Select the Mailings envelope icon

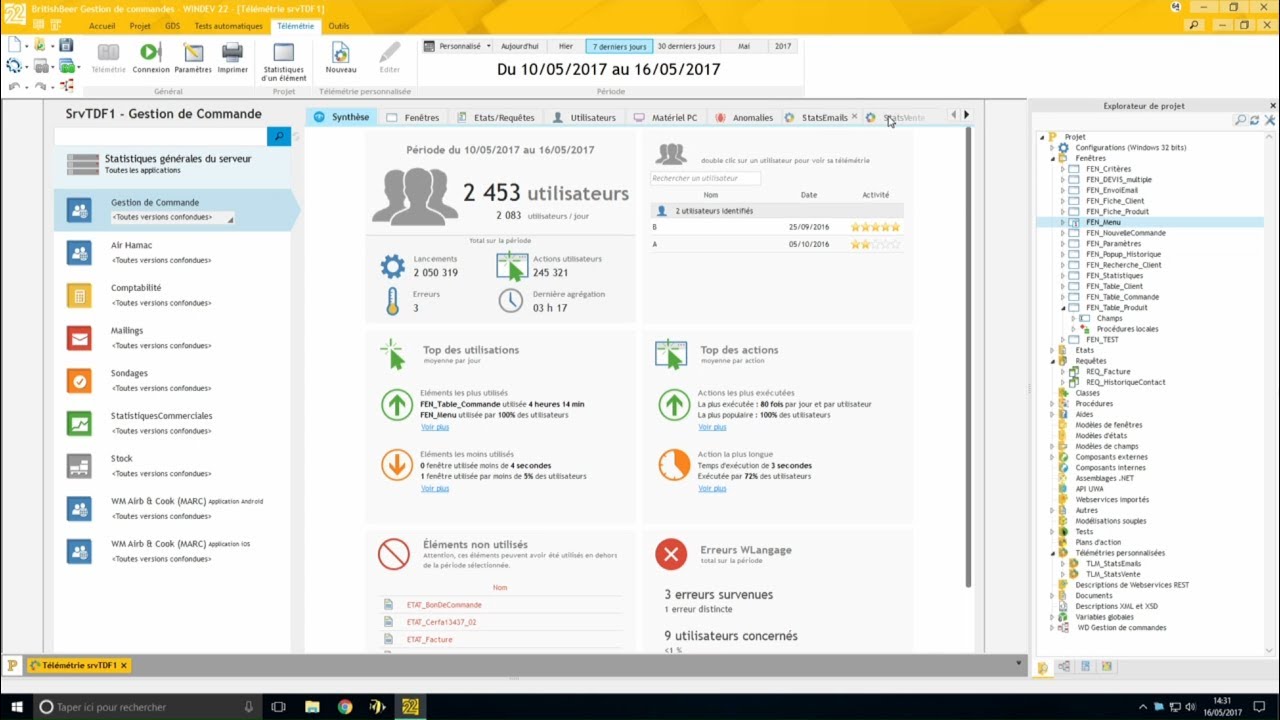coord(79,338)
